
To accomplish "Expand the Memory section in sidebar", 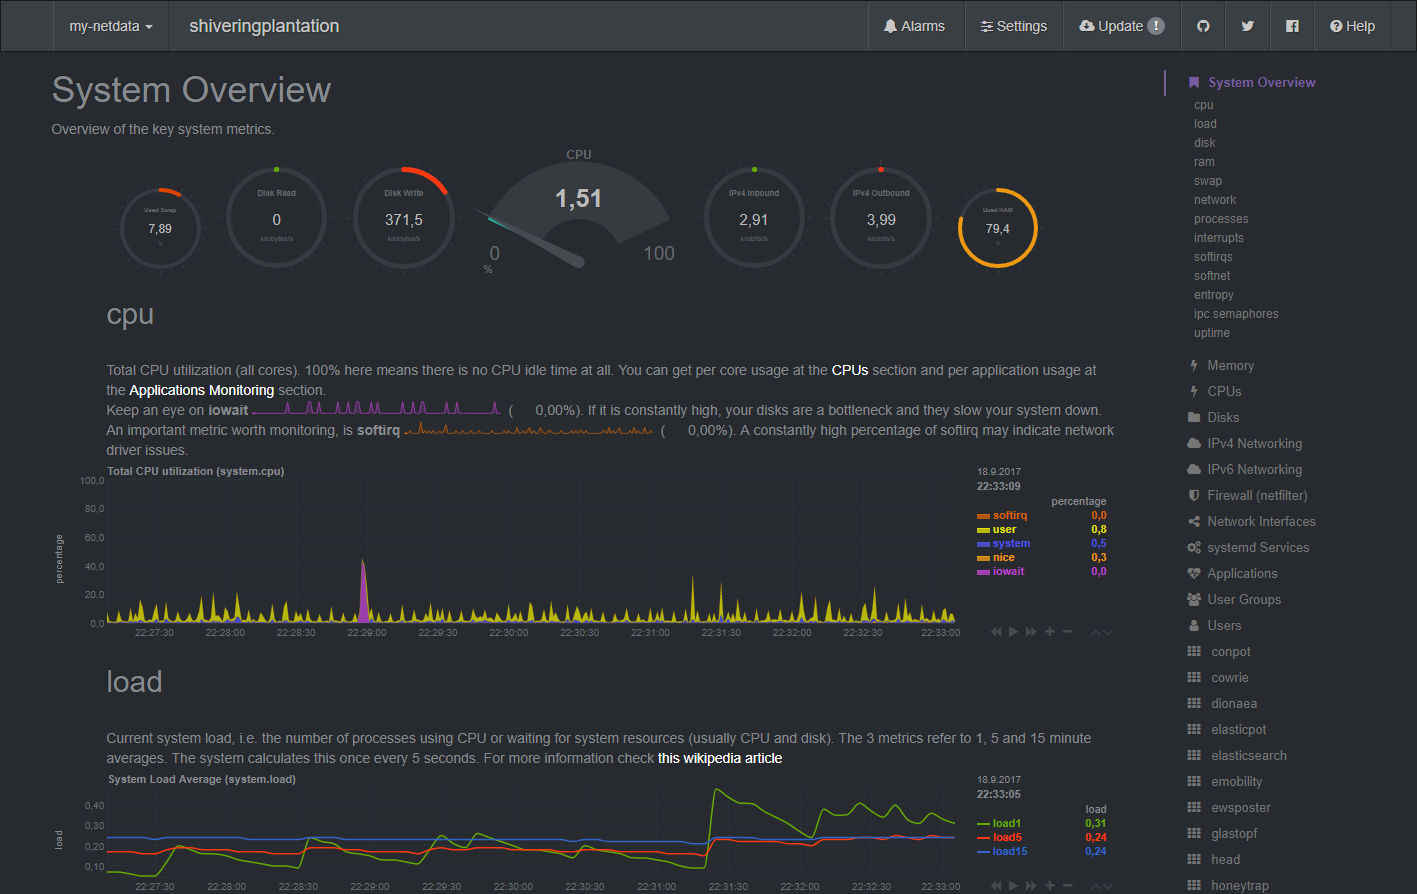I will (x=1230, y=366).
